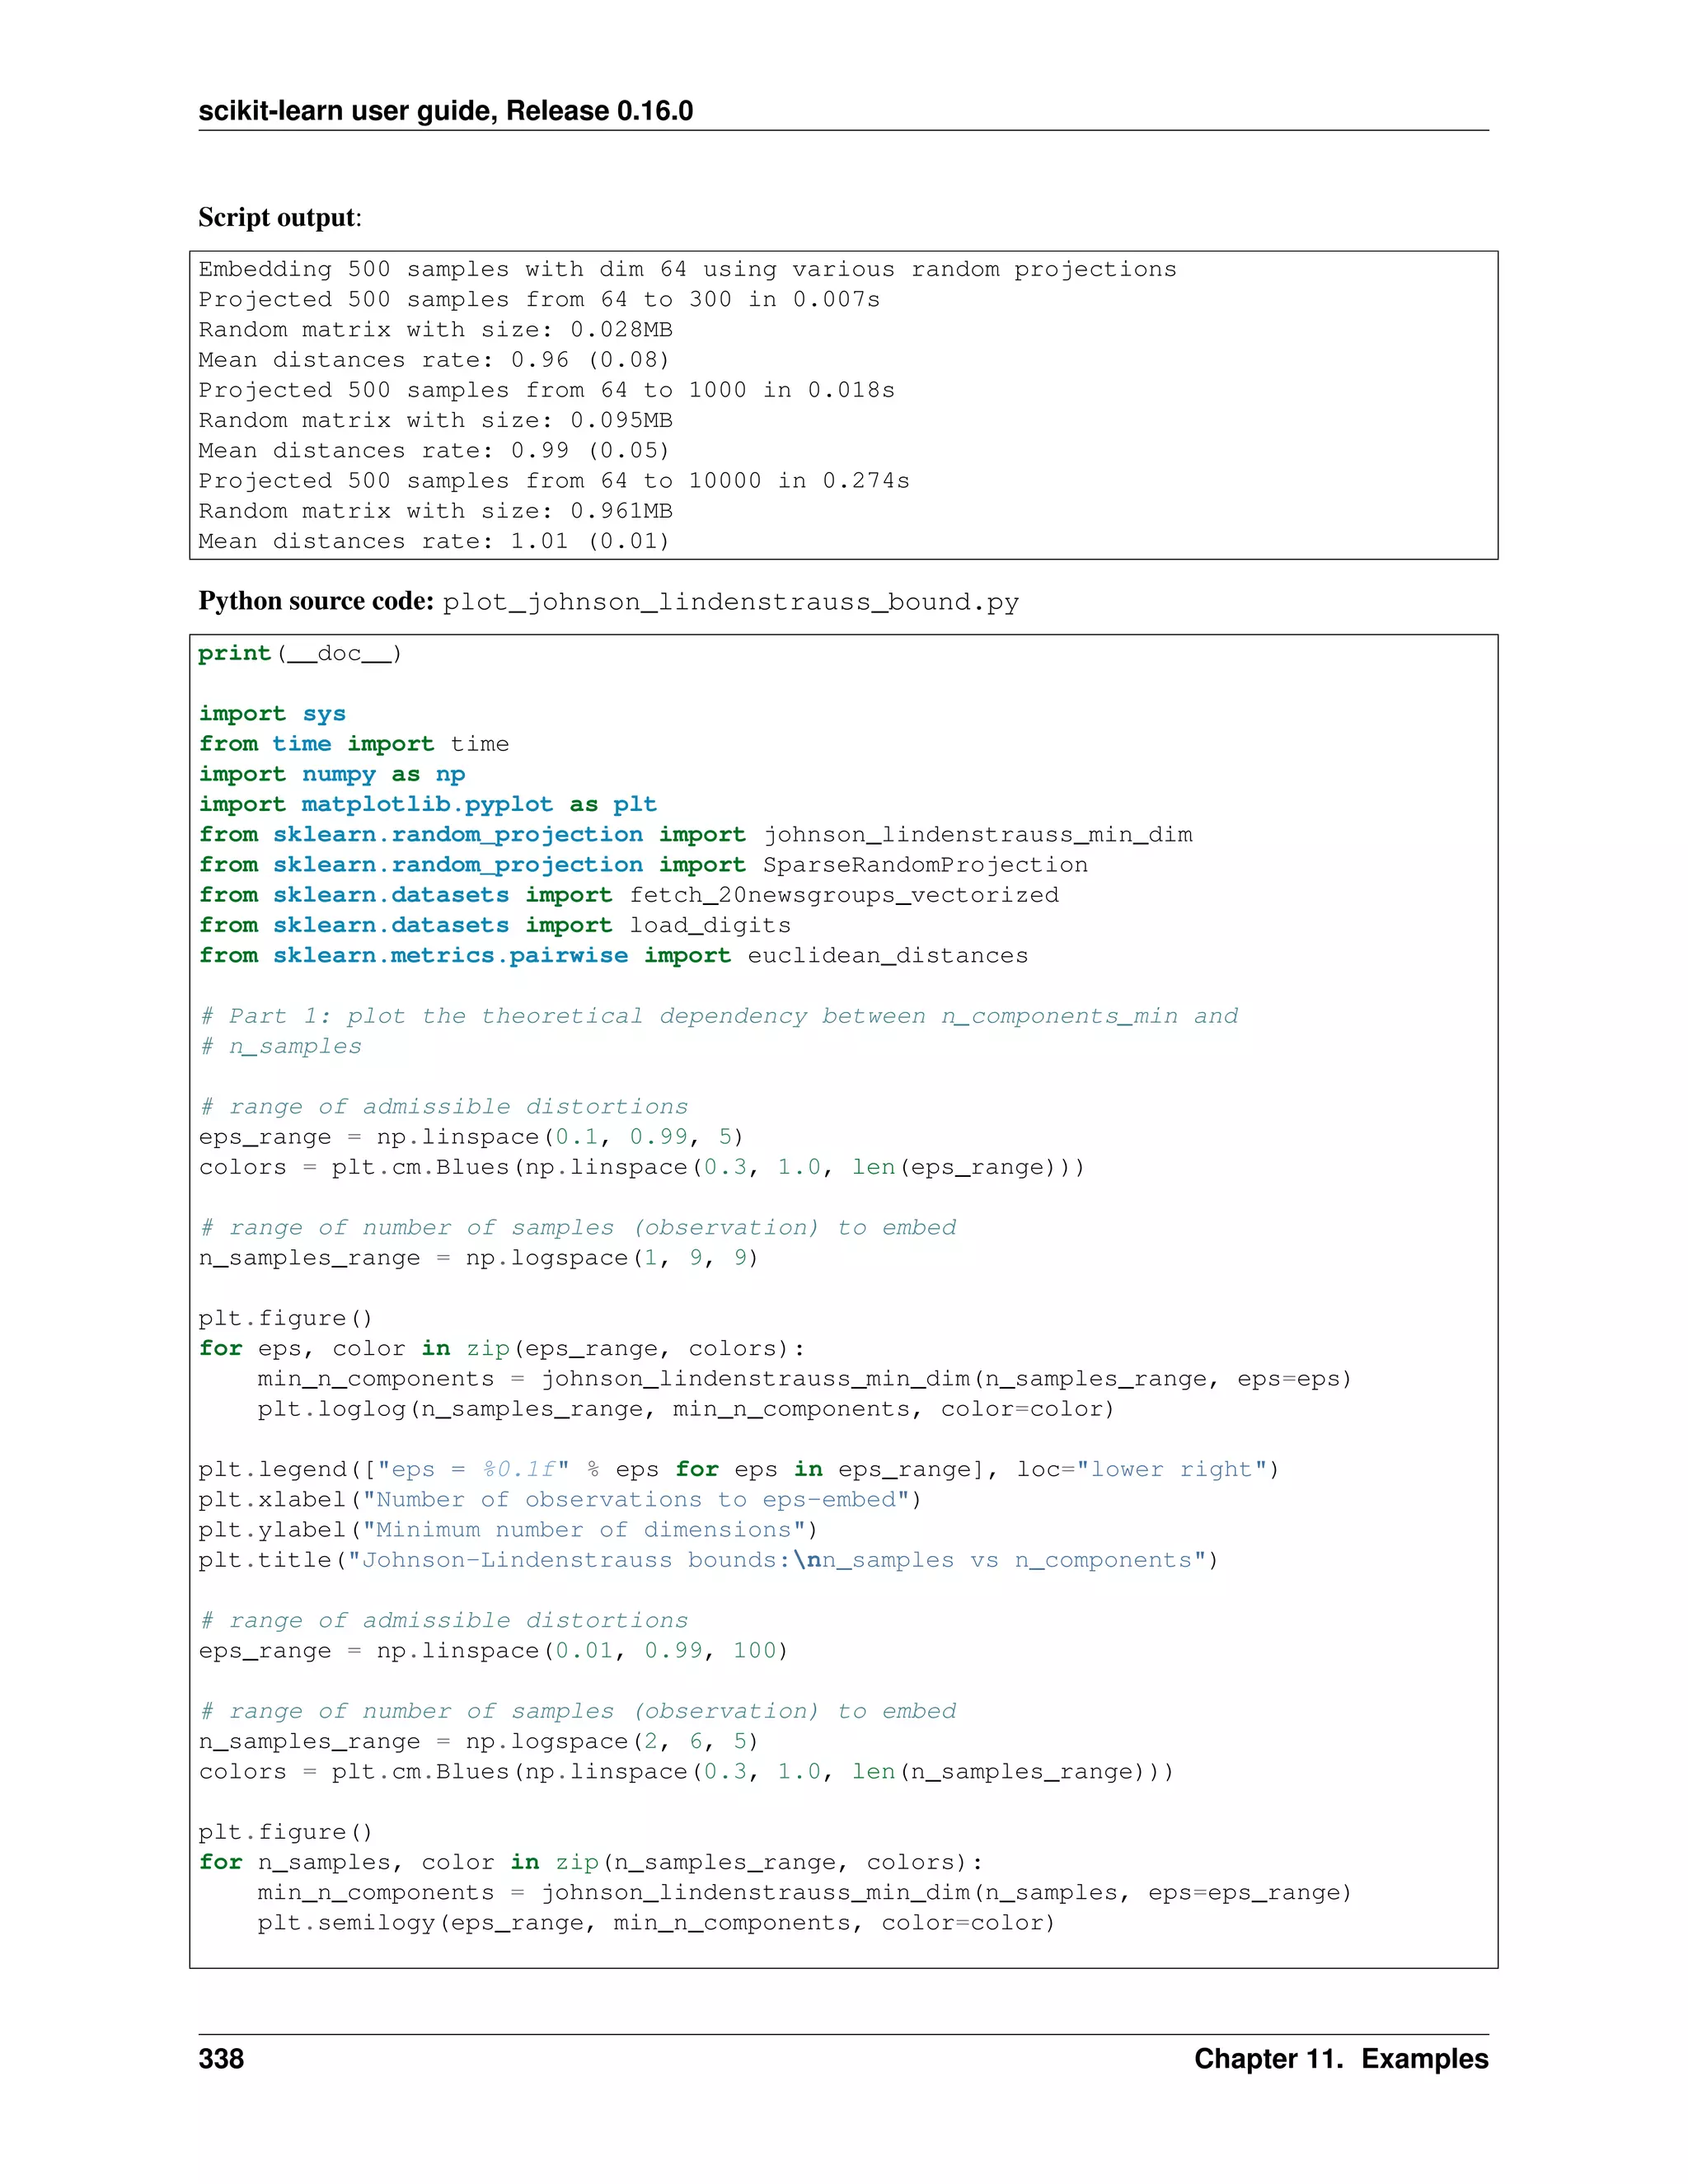Click footer 'Chapter 11. Examples'
The image size is (1688, 2184).
(x=1341, y=2059)
